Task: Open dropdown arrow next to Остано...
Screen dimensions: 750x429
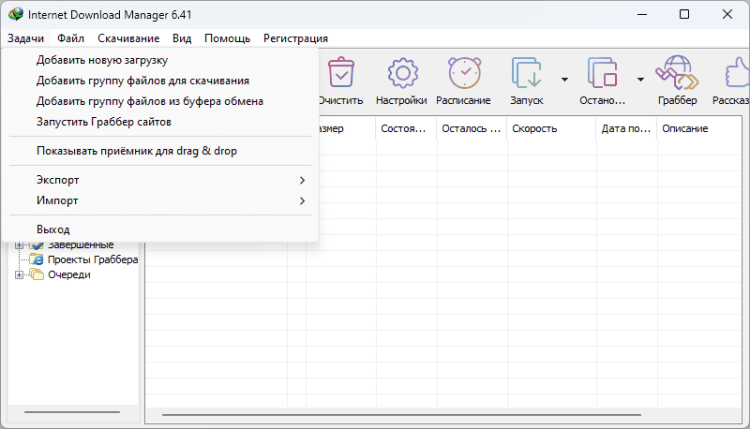Action: pos(640,79)
